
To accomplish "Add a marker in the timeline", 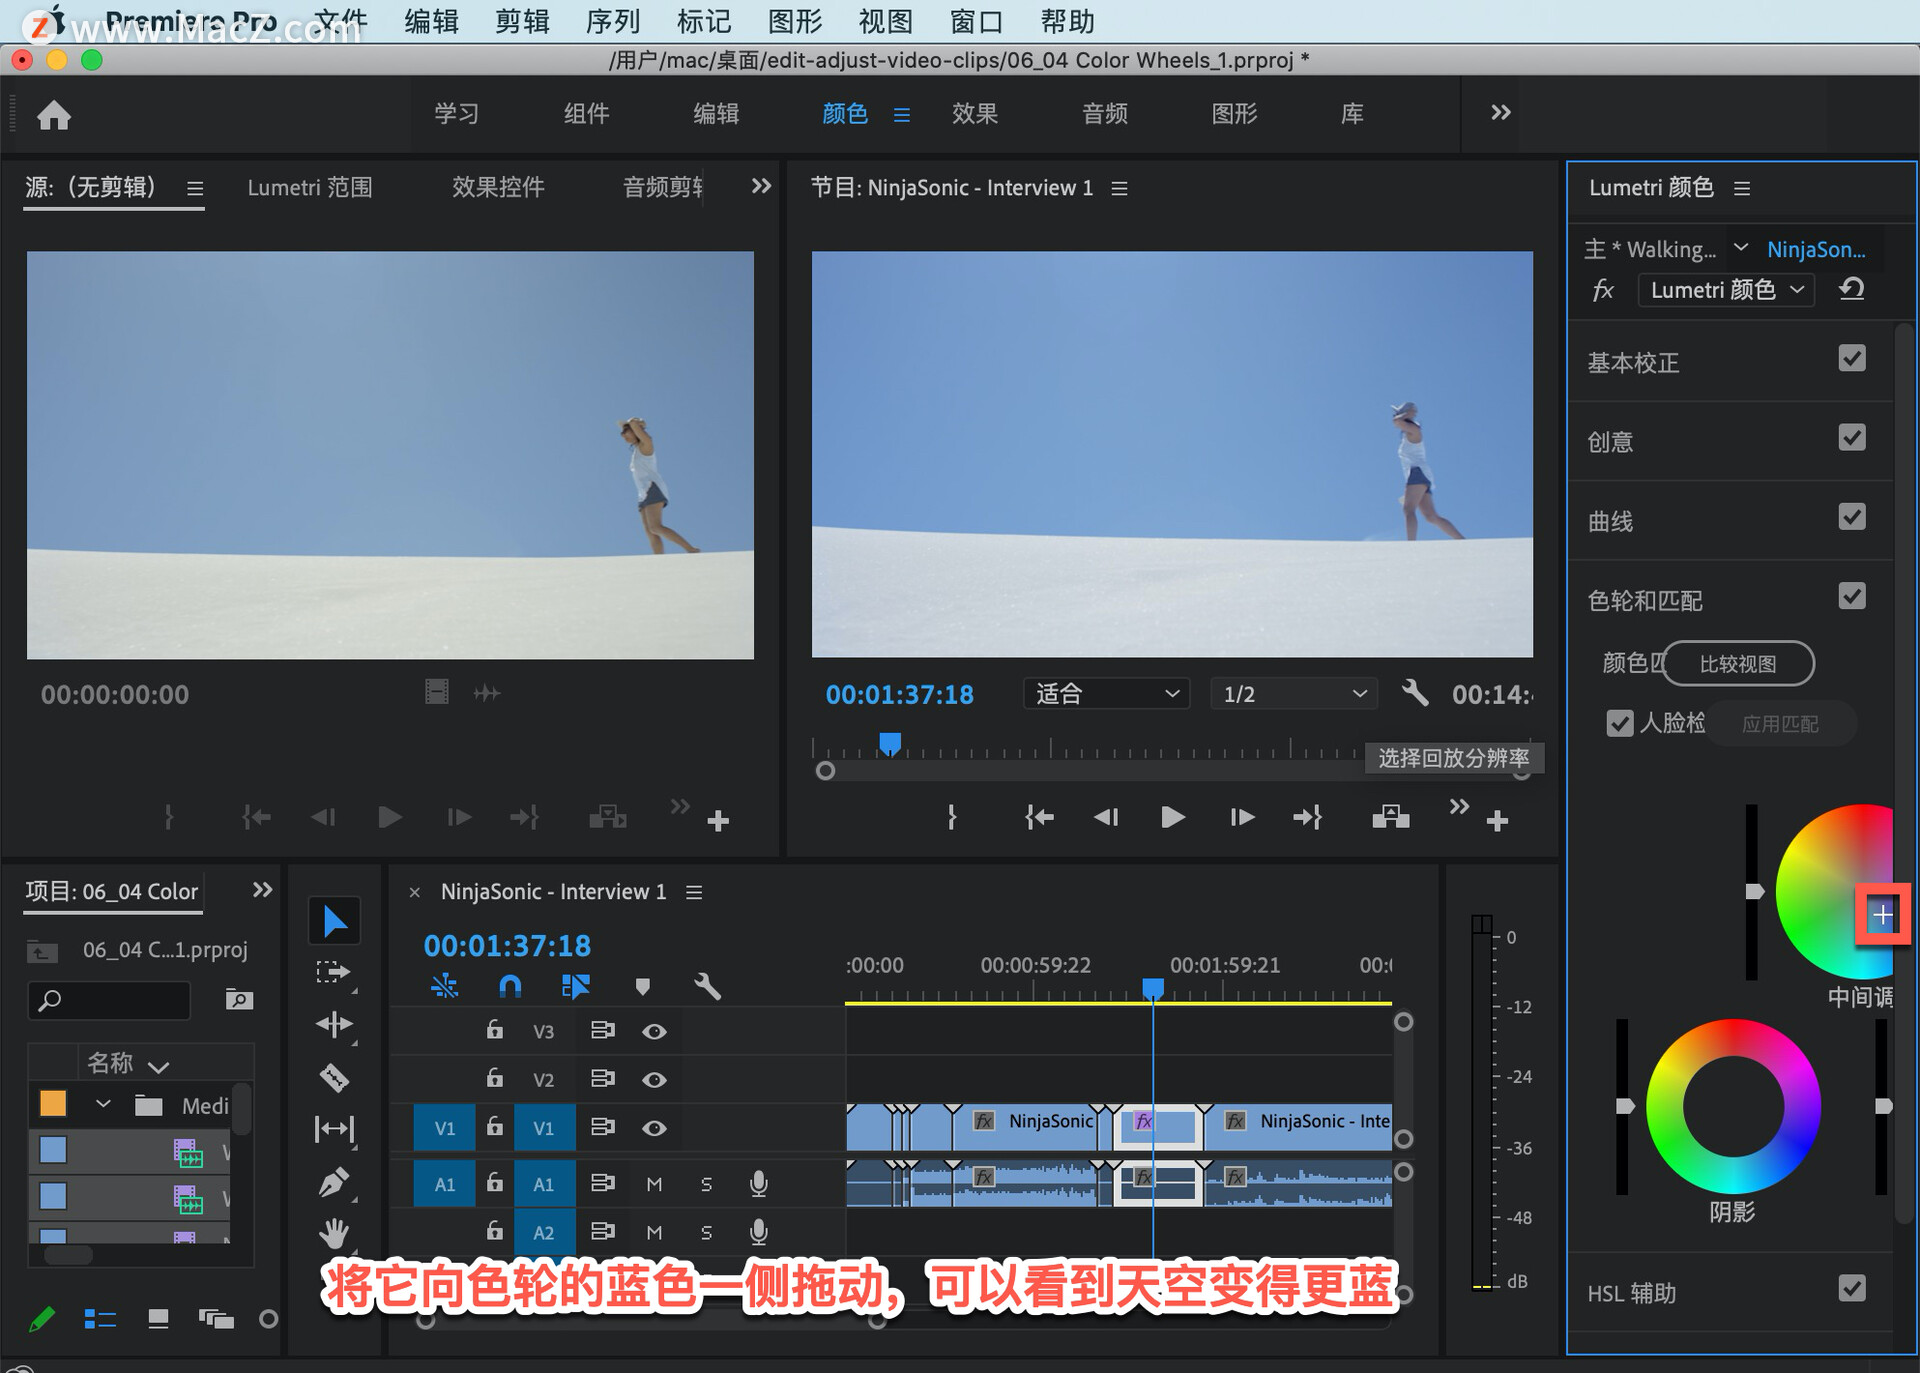I will (x=643, y=987).
